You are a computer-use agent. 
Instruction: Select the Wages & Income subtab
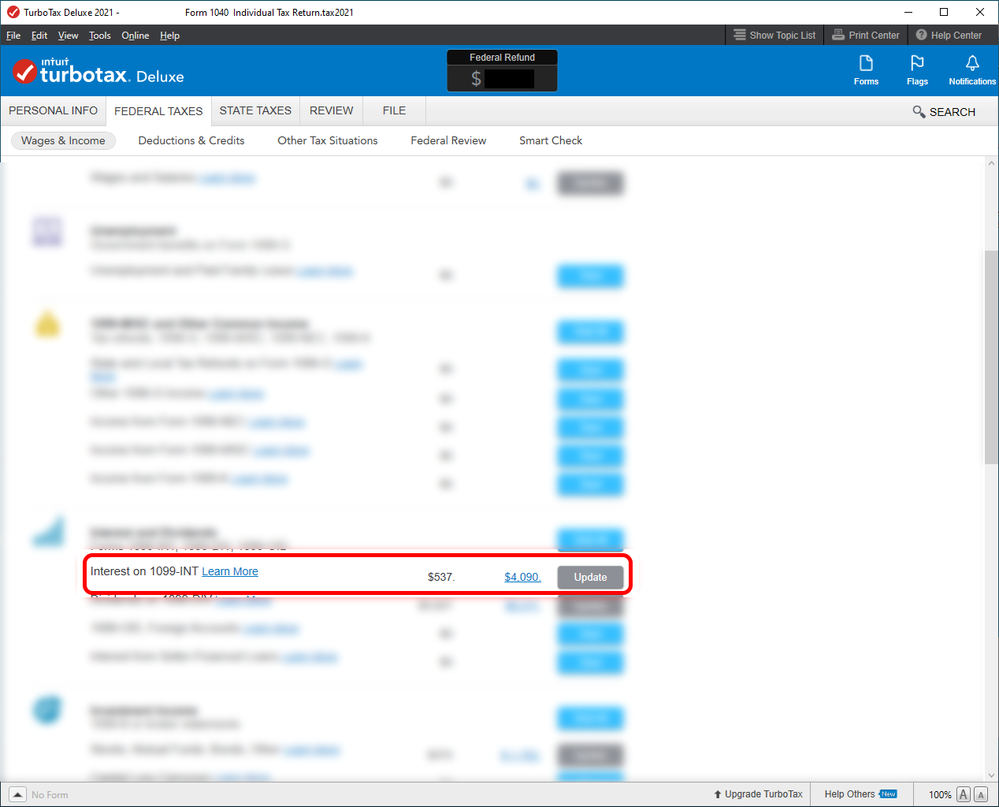coord(63,141)
